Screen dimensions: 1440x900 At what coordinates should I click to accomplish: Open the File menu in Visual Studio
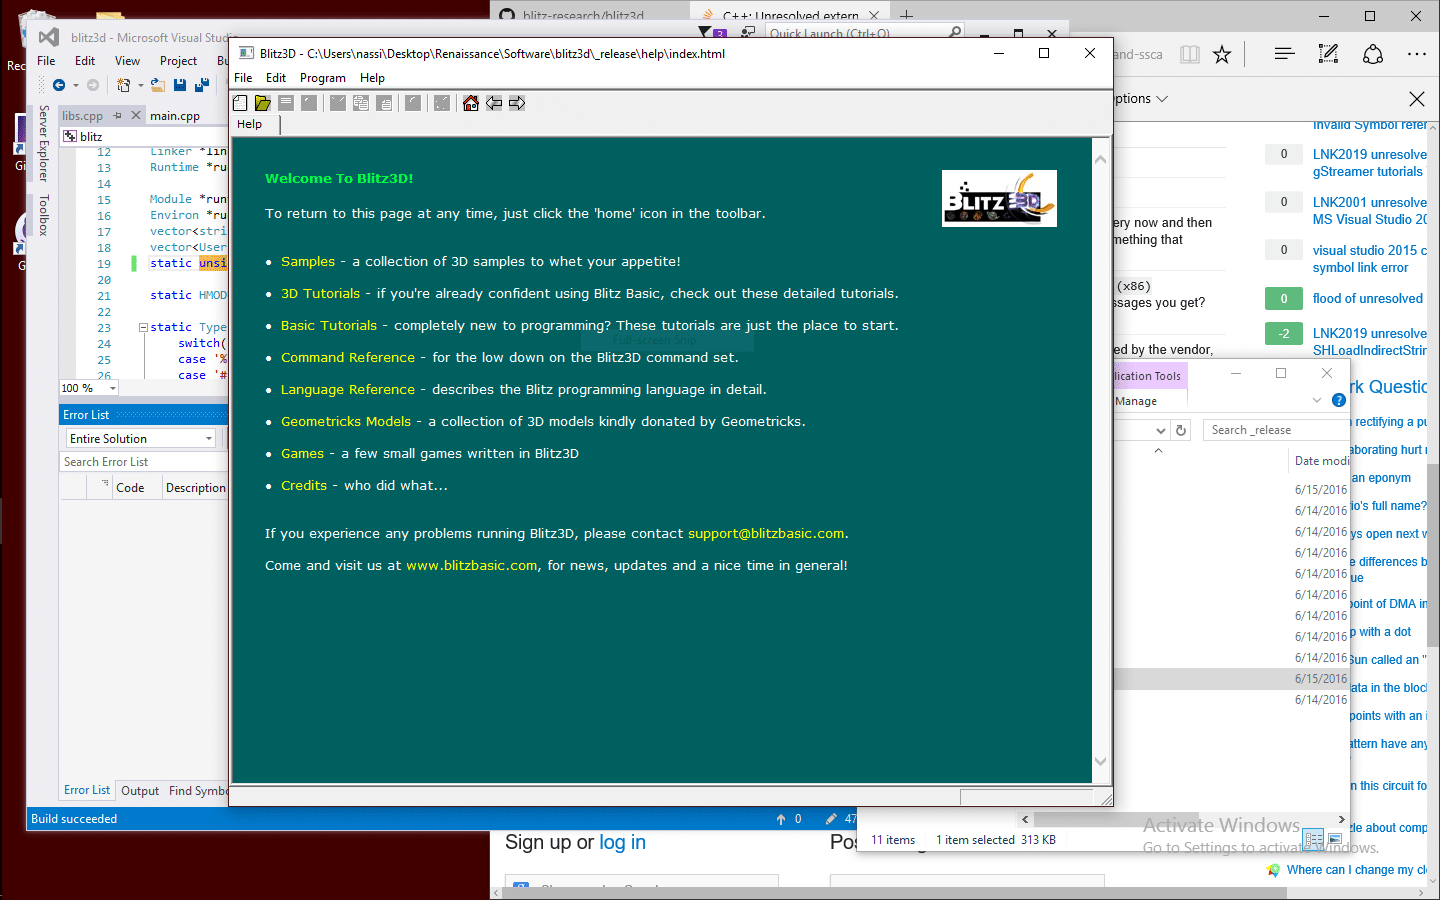[46, 61]
